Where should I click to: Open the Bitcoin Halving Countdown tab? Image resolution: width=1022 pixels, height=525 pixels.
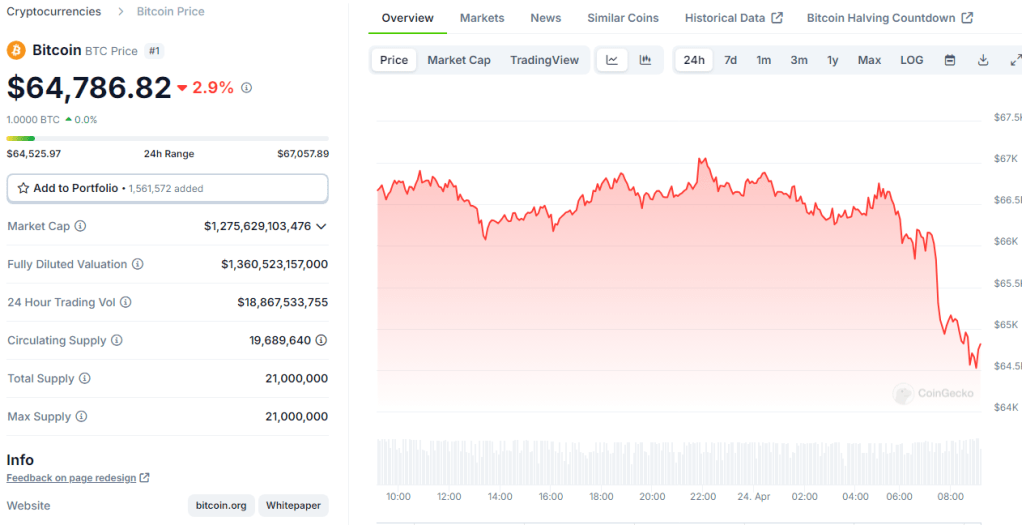pyautogui.click(x=889, y=18)
